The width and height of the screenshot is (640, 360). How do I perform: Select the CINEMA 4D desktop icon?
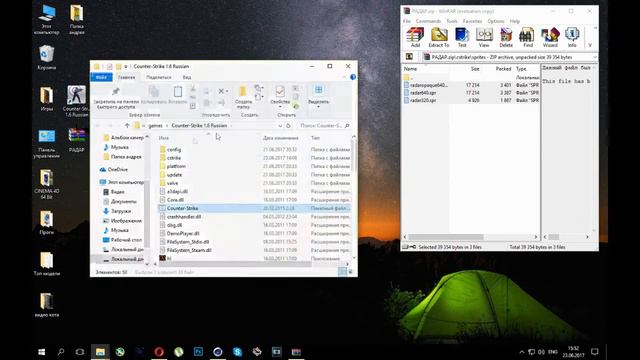47,184
